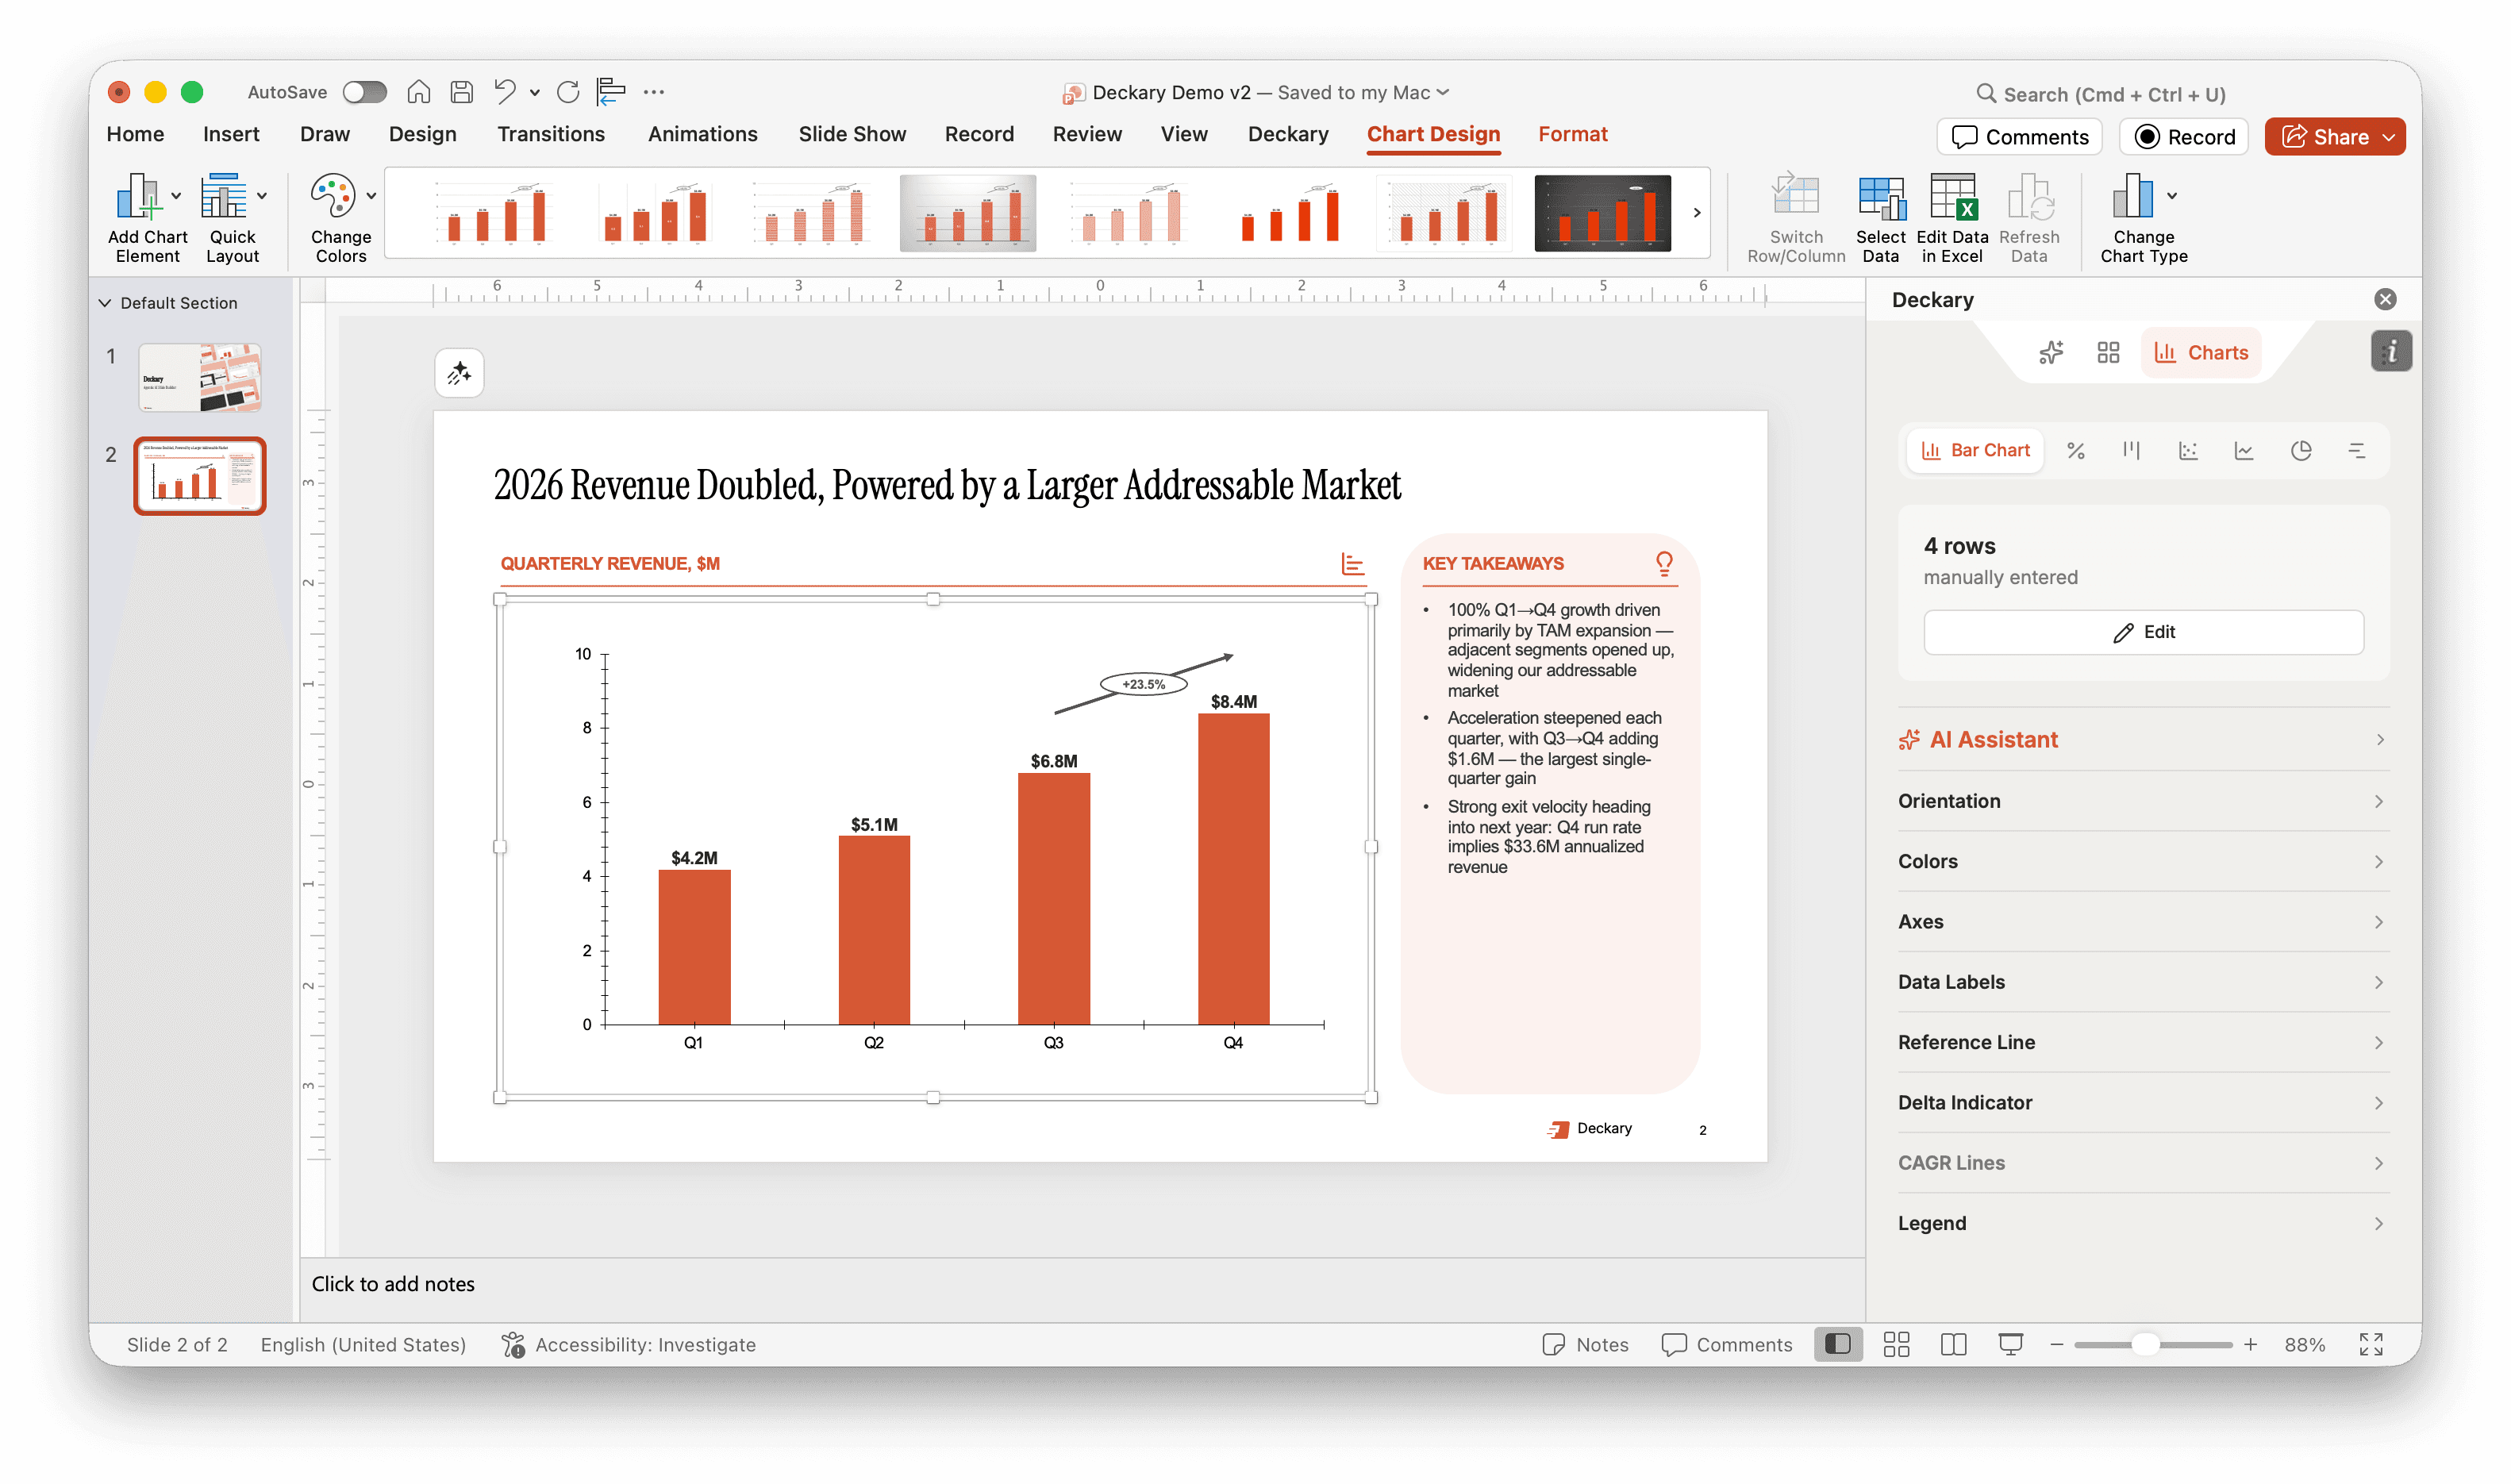The height and width of the screenshot is (1484, 2511).
Task: Click the Comments button
Action: [2019, 137]
